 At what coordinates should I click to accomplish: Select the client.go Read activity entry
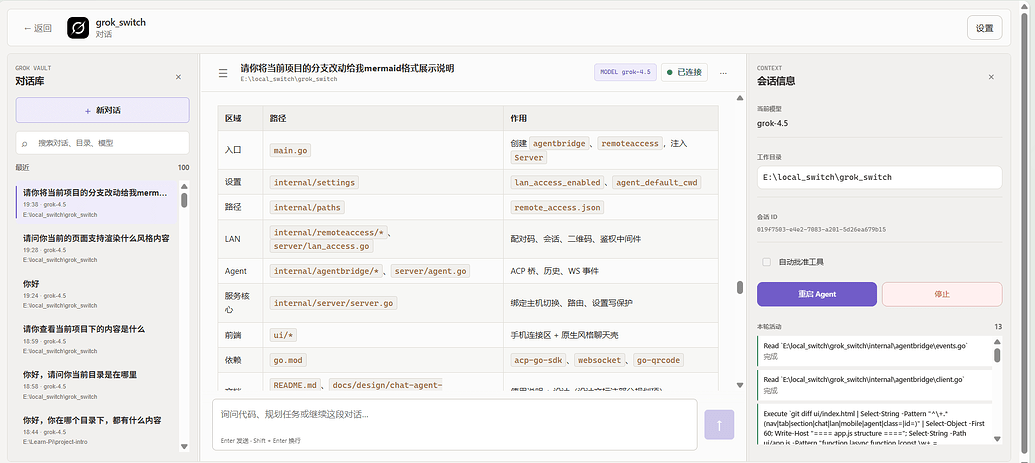point(874,385)
